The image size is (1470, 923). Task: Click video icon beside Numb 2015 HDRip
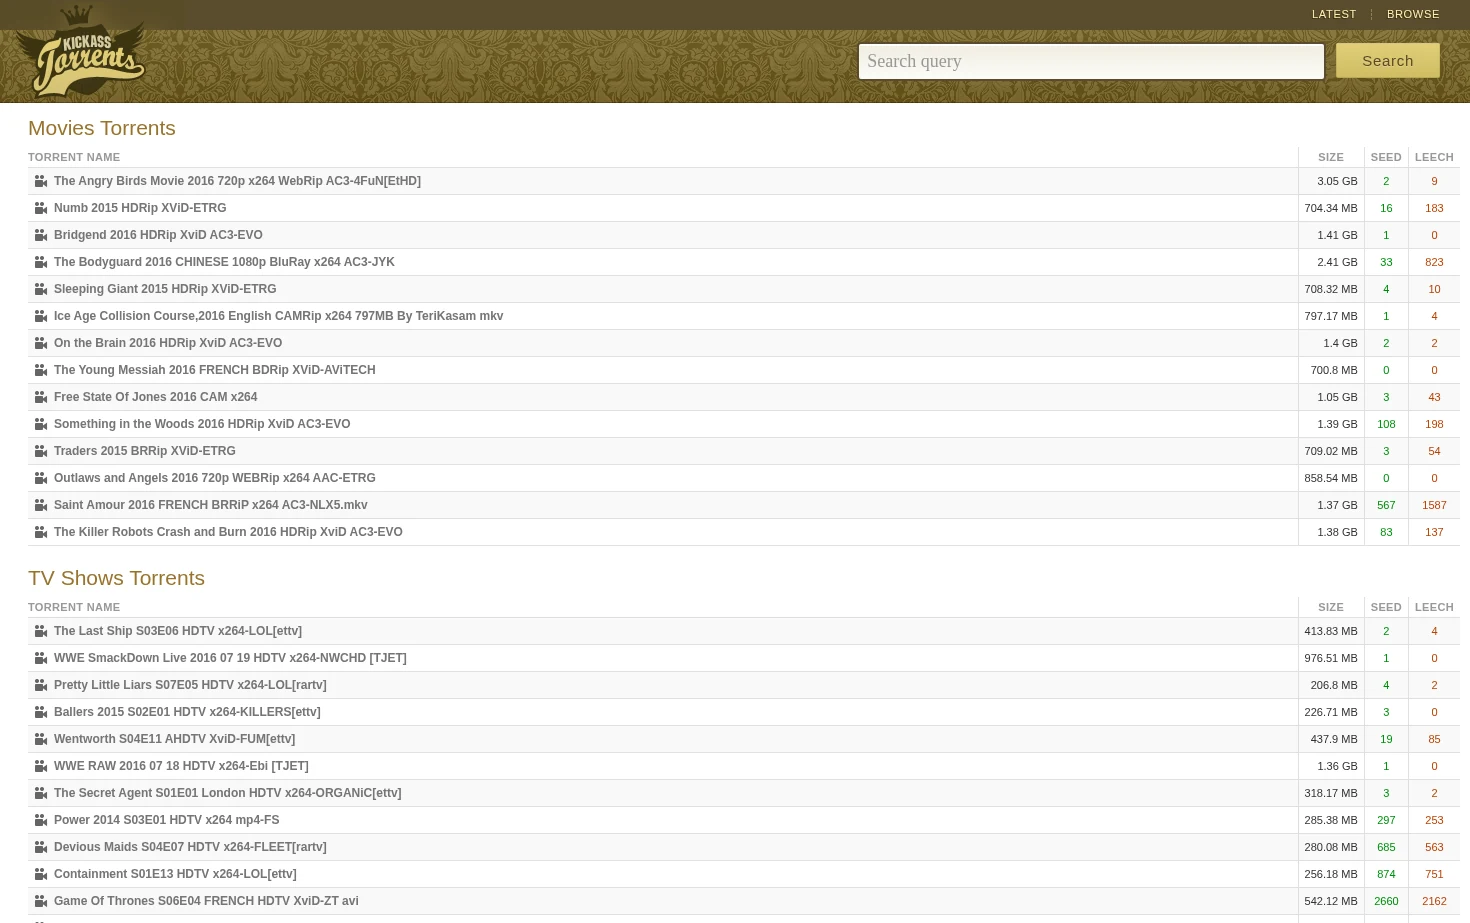(x=41, y=208)
